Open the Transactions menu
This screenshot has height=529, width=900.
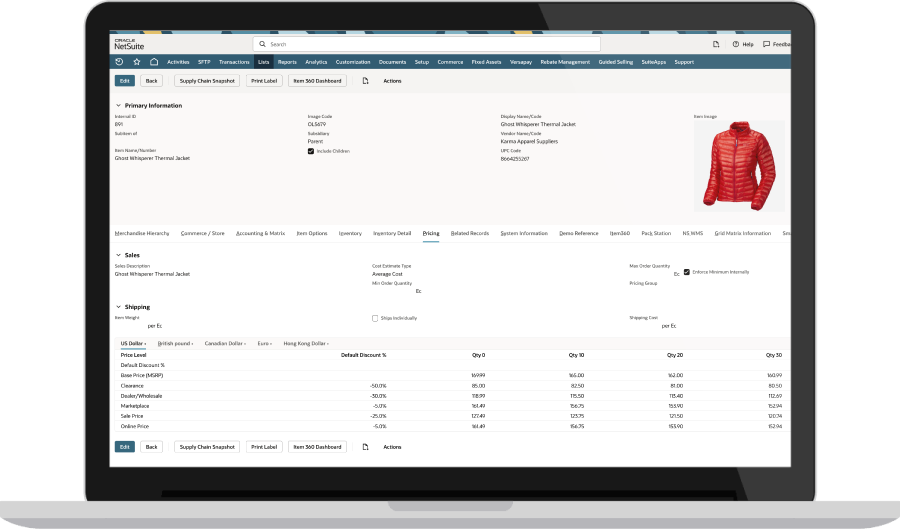pyautogui.click(x=234, y=62)
